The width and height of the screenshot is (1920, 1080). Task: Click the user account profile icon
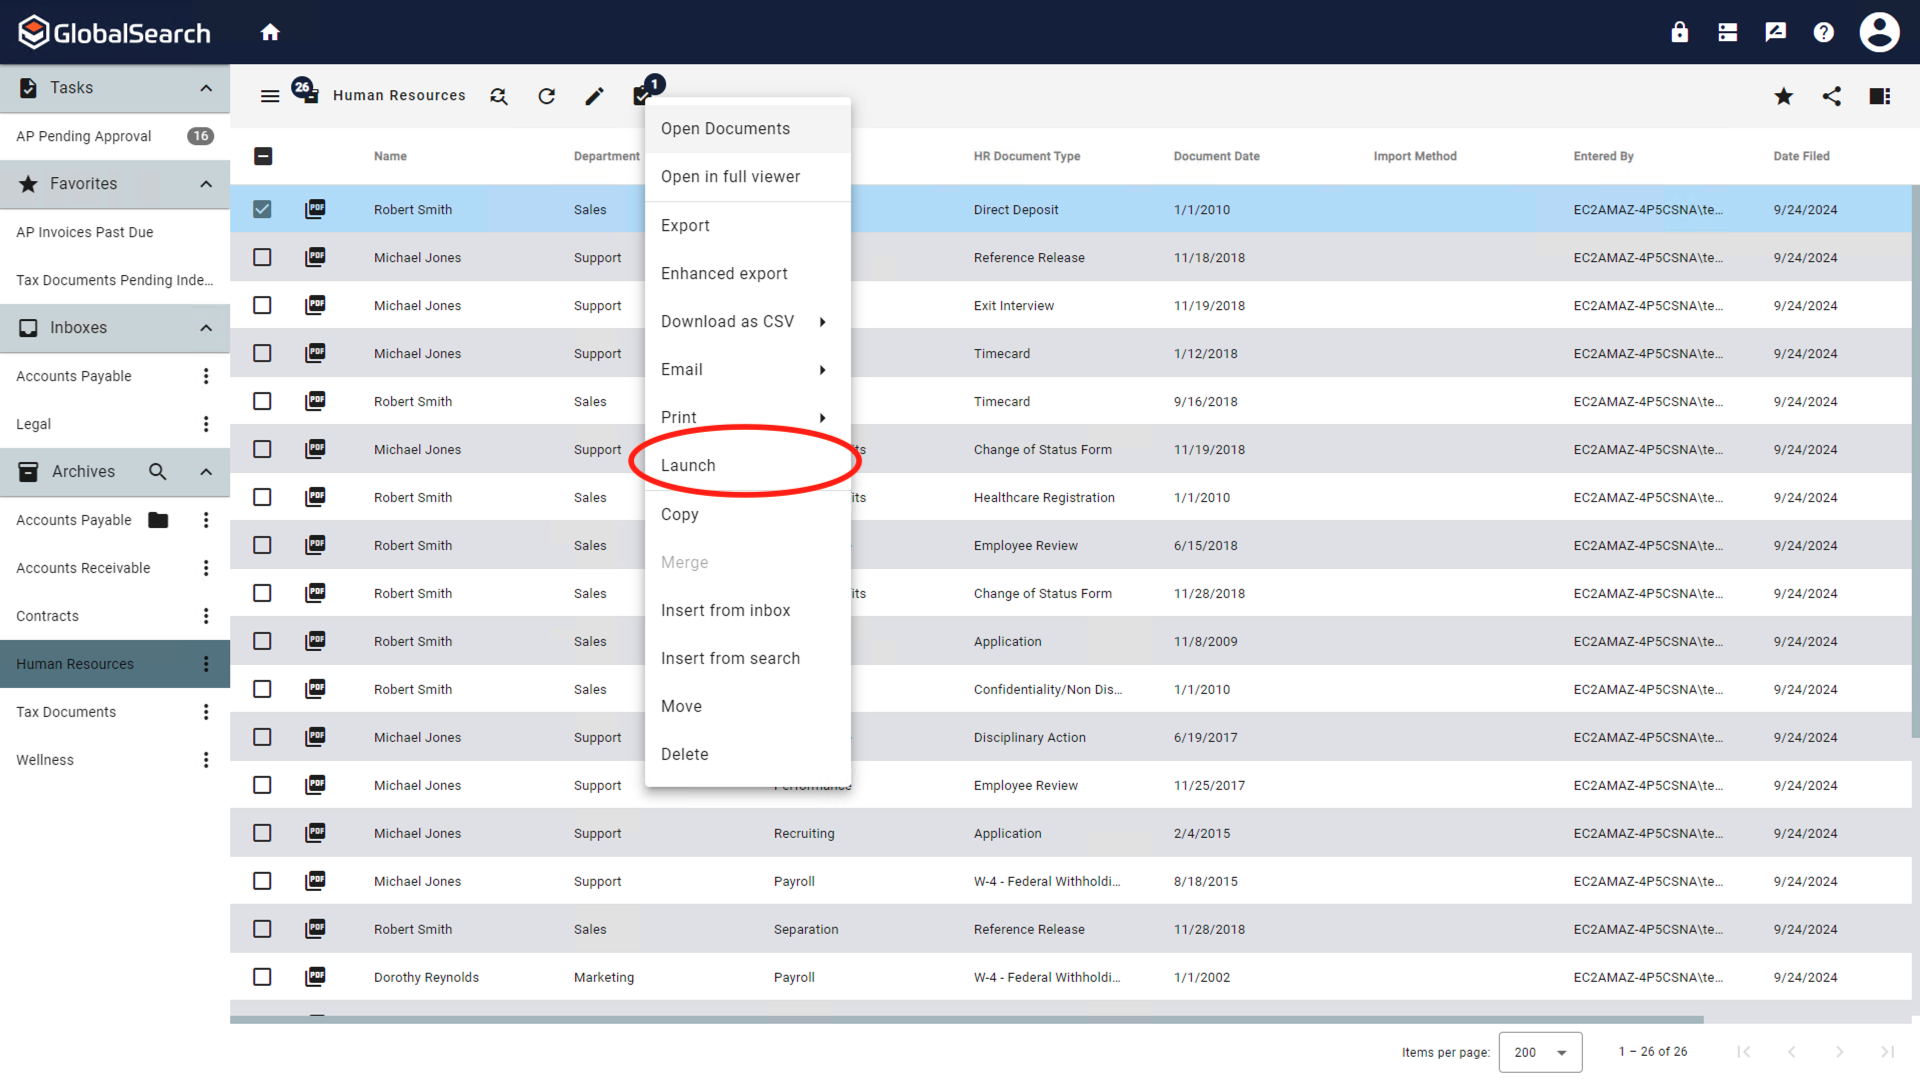1879,31
